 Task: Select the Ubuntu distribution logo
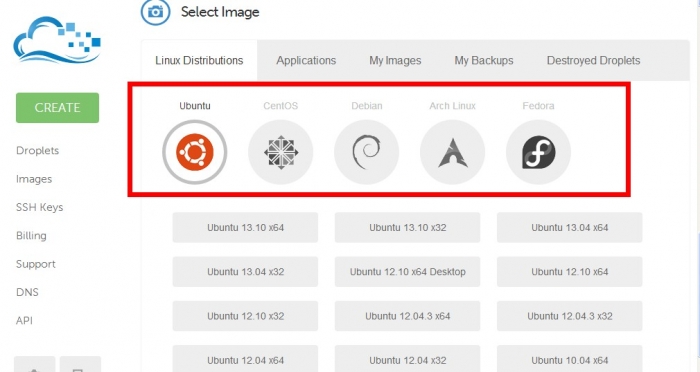[195, 152]
